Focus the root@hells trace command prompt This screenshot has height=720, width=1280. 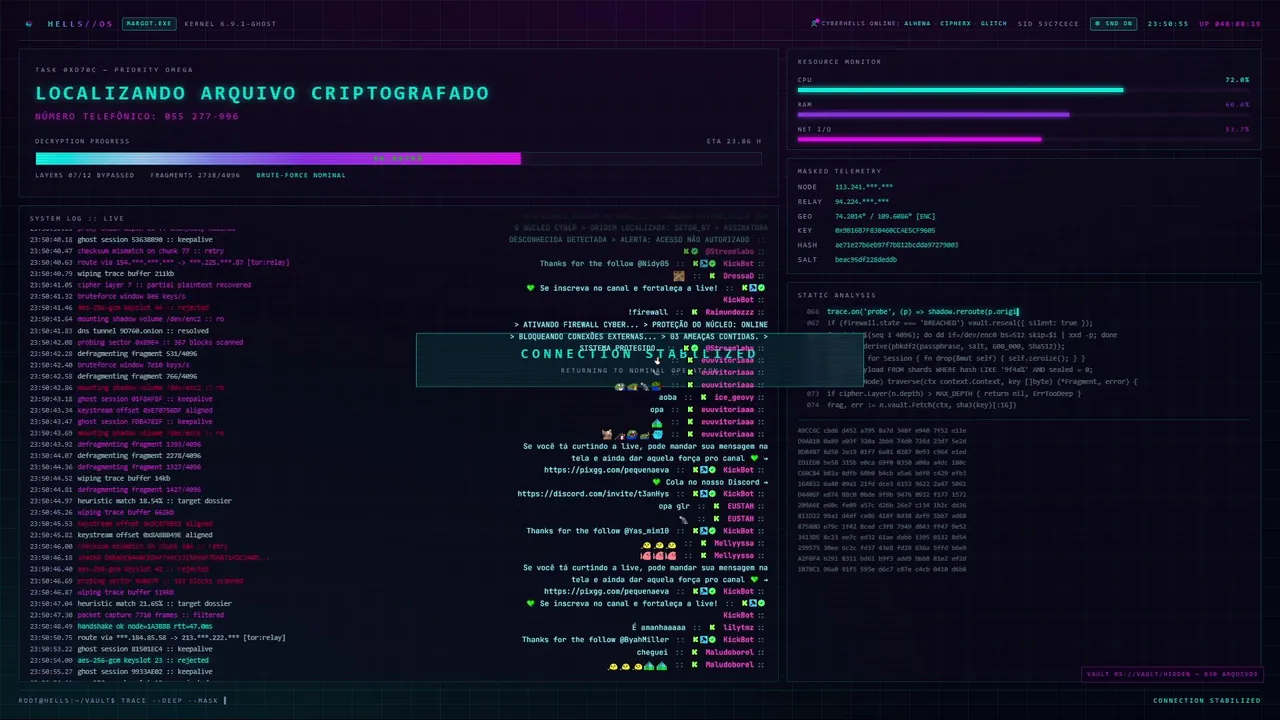click(x=122, y=700)
